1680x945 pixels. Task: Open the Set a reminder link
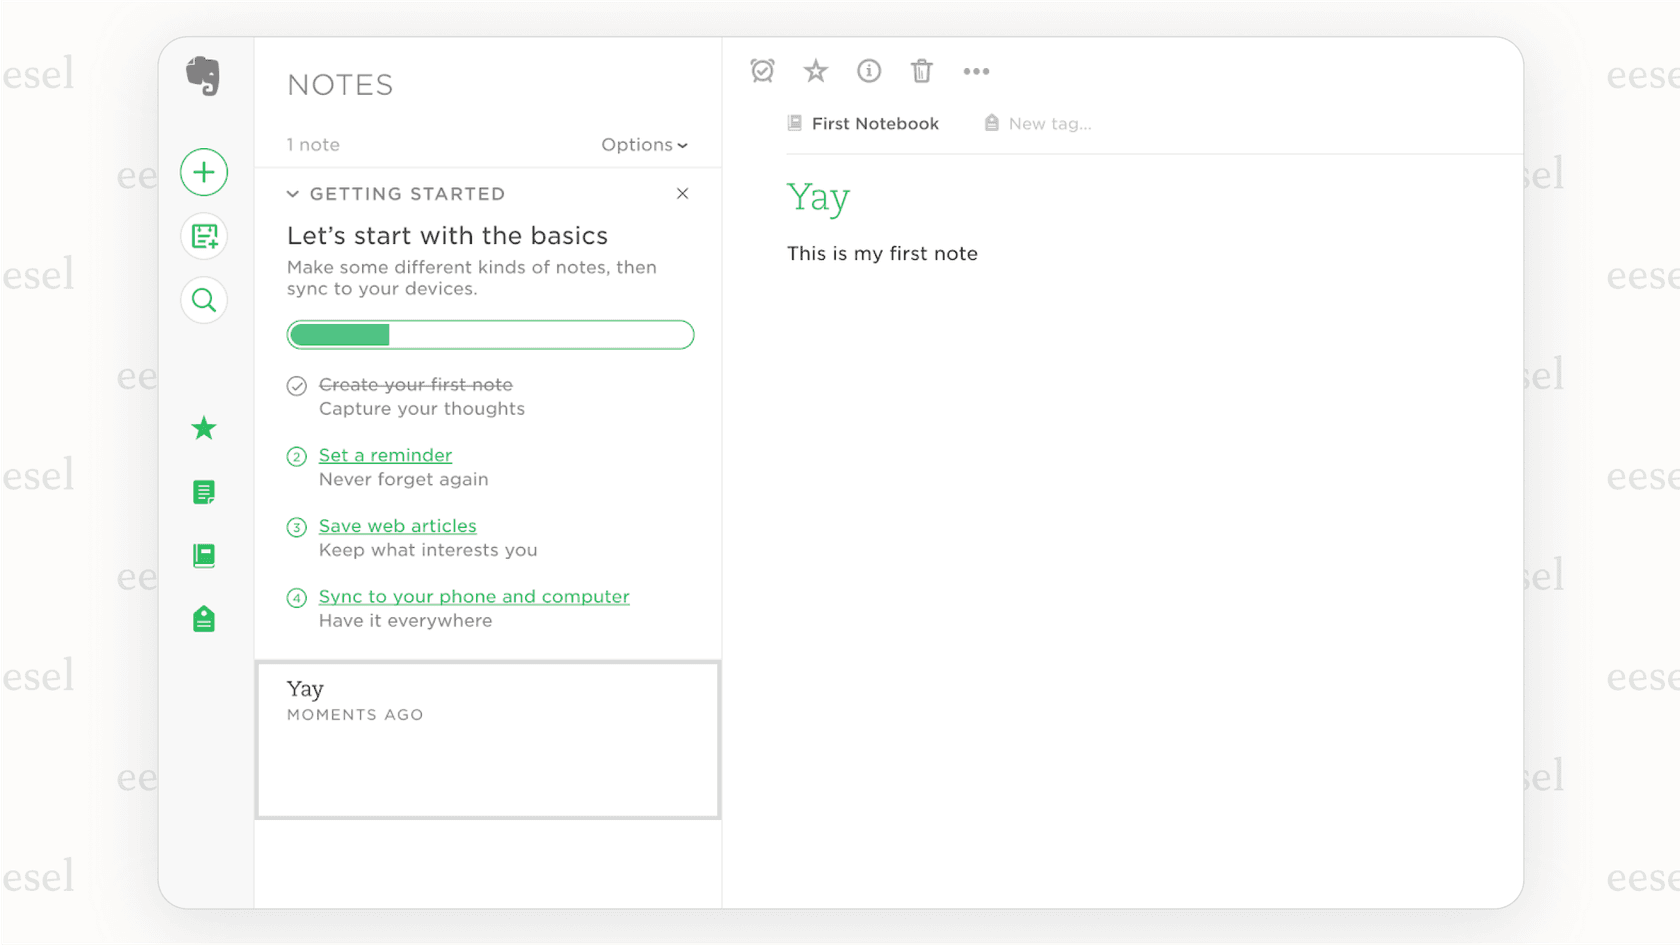point(384,455)
